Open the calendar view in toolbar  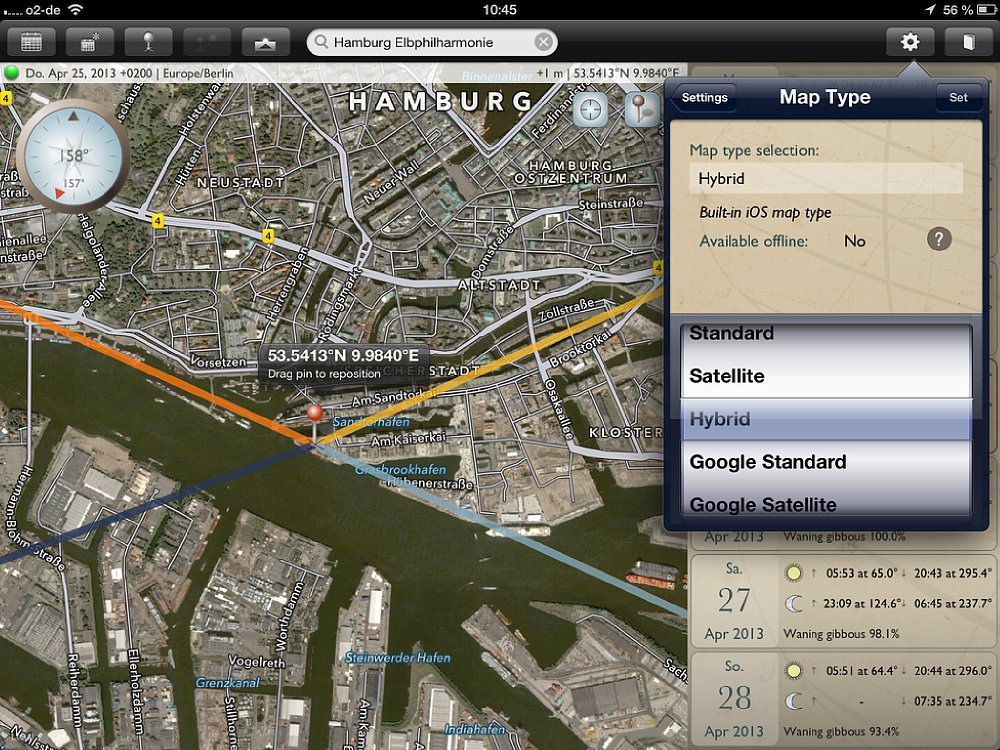point(31,42)
